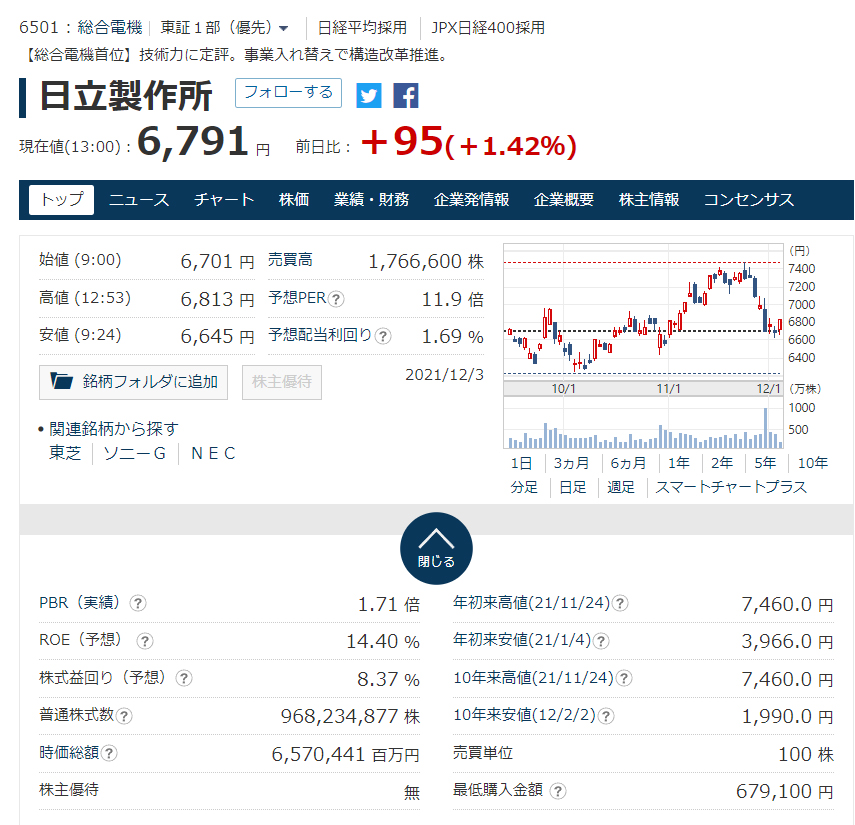
Task: Share on Twitter via bird icon
Action: 369,95
